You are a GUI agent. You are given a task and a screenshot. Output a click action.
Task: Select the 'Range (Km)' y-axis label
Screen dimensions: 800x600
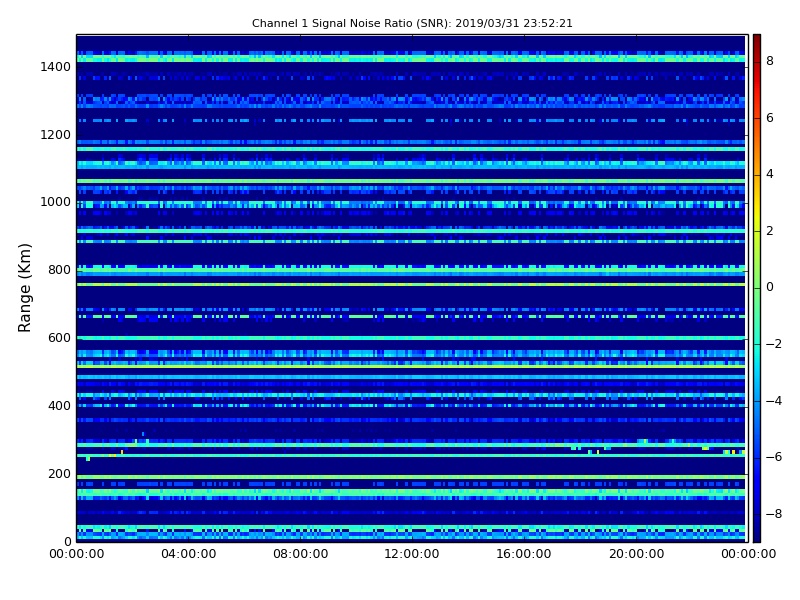[24, 288]
